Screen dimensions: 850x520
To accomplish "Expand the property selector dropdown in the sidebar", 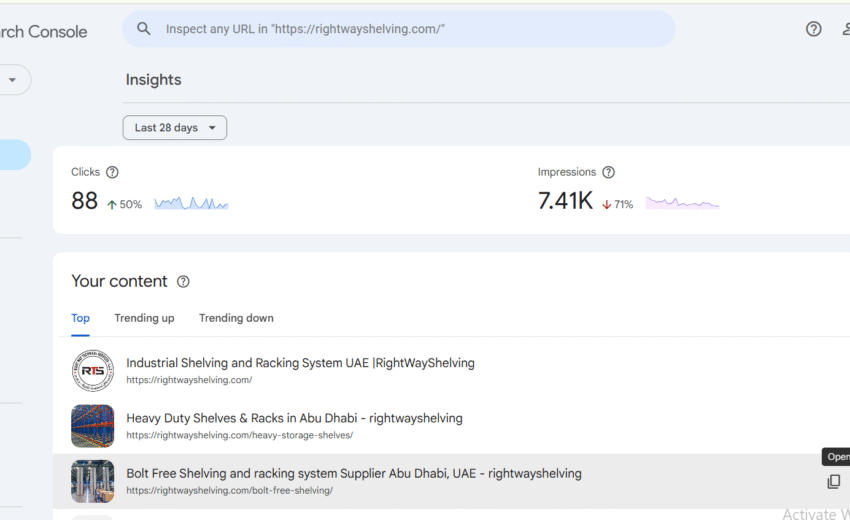I will (13, 80).
